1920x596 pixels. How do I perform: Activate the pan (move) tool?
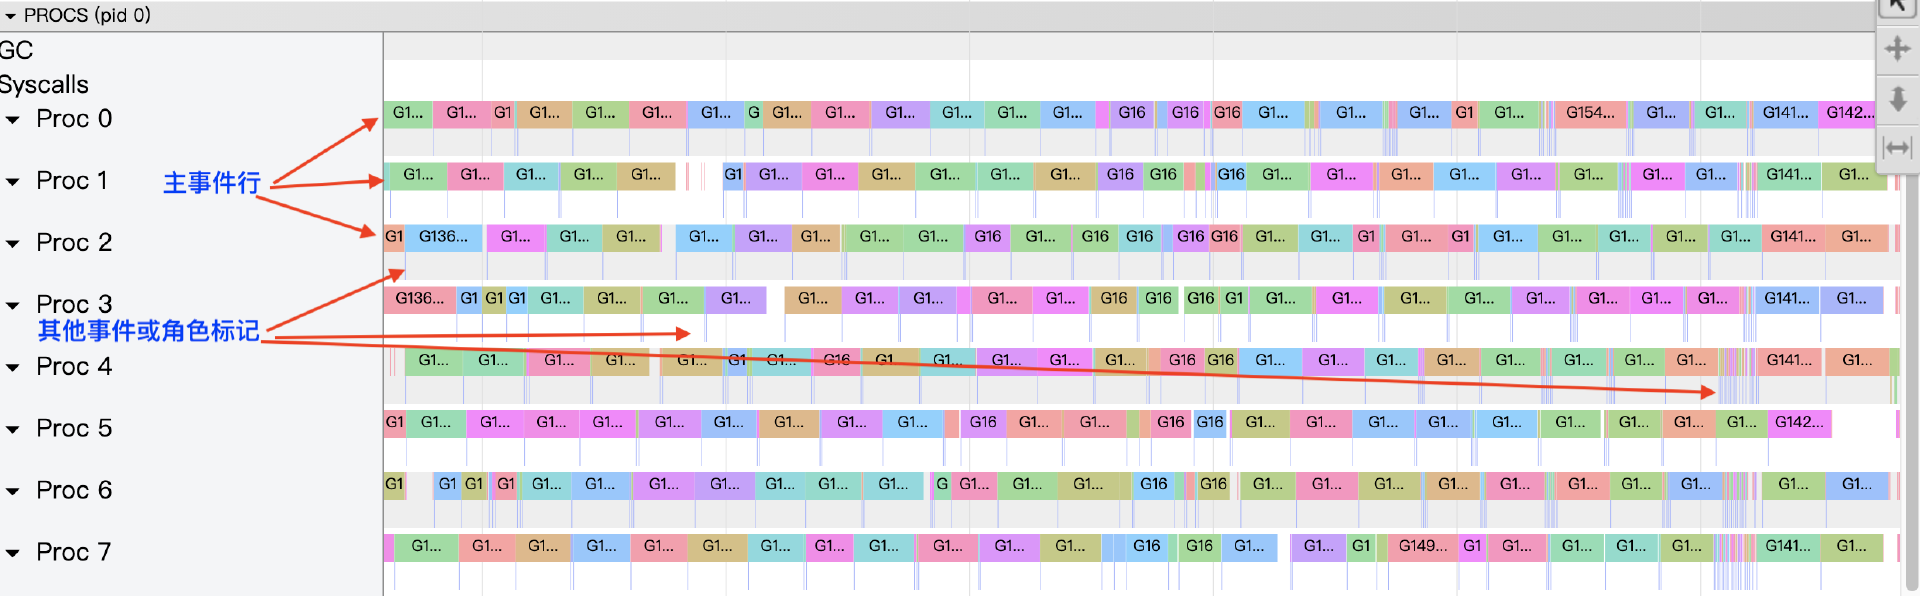1897,48
